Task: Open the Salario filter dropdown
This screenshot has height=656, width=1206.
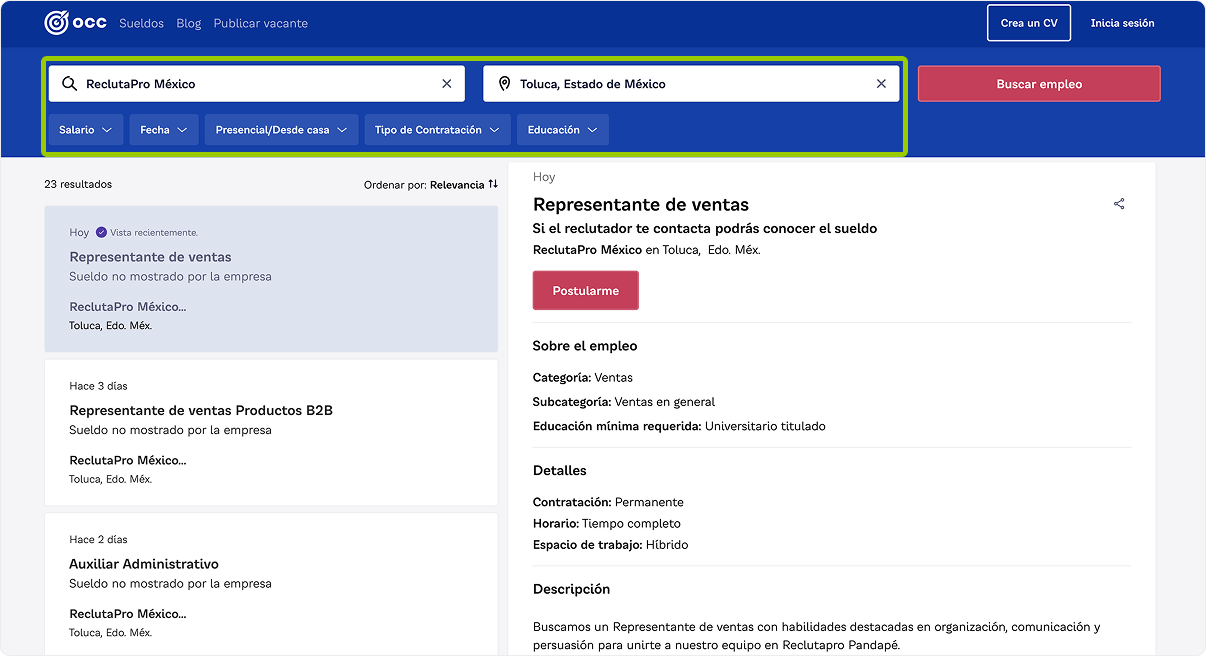Action: [x=86, y=129]
